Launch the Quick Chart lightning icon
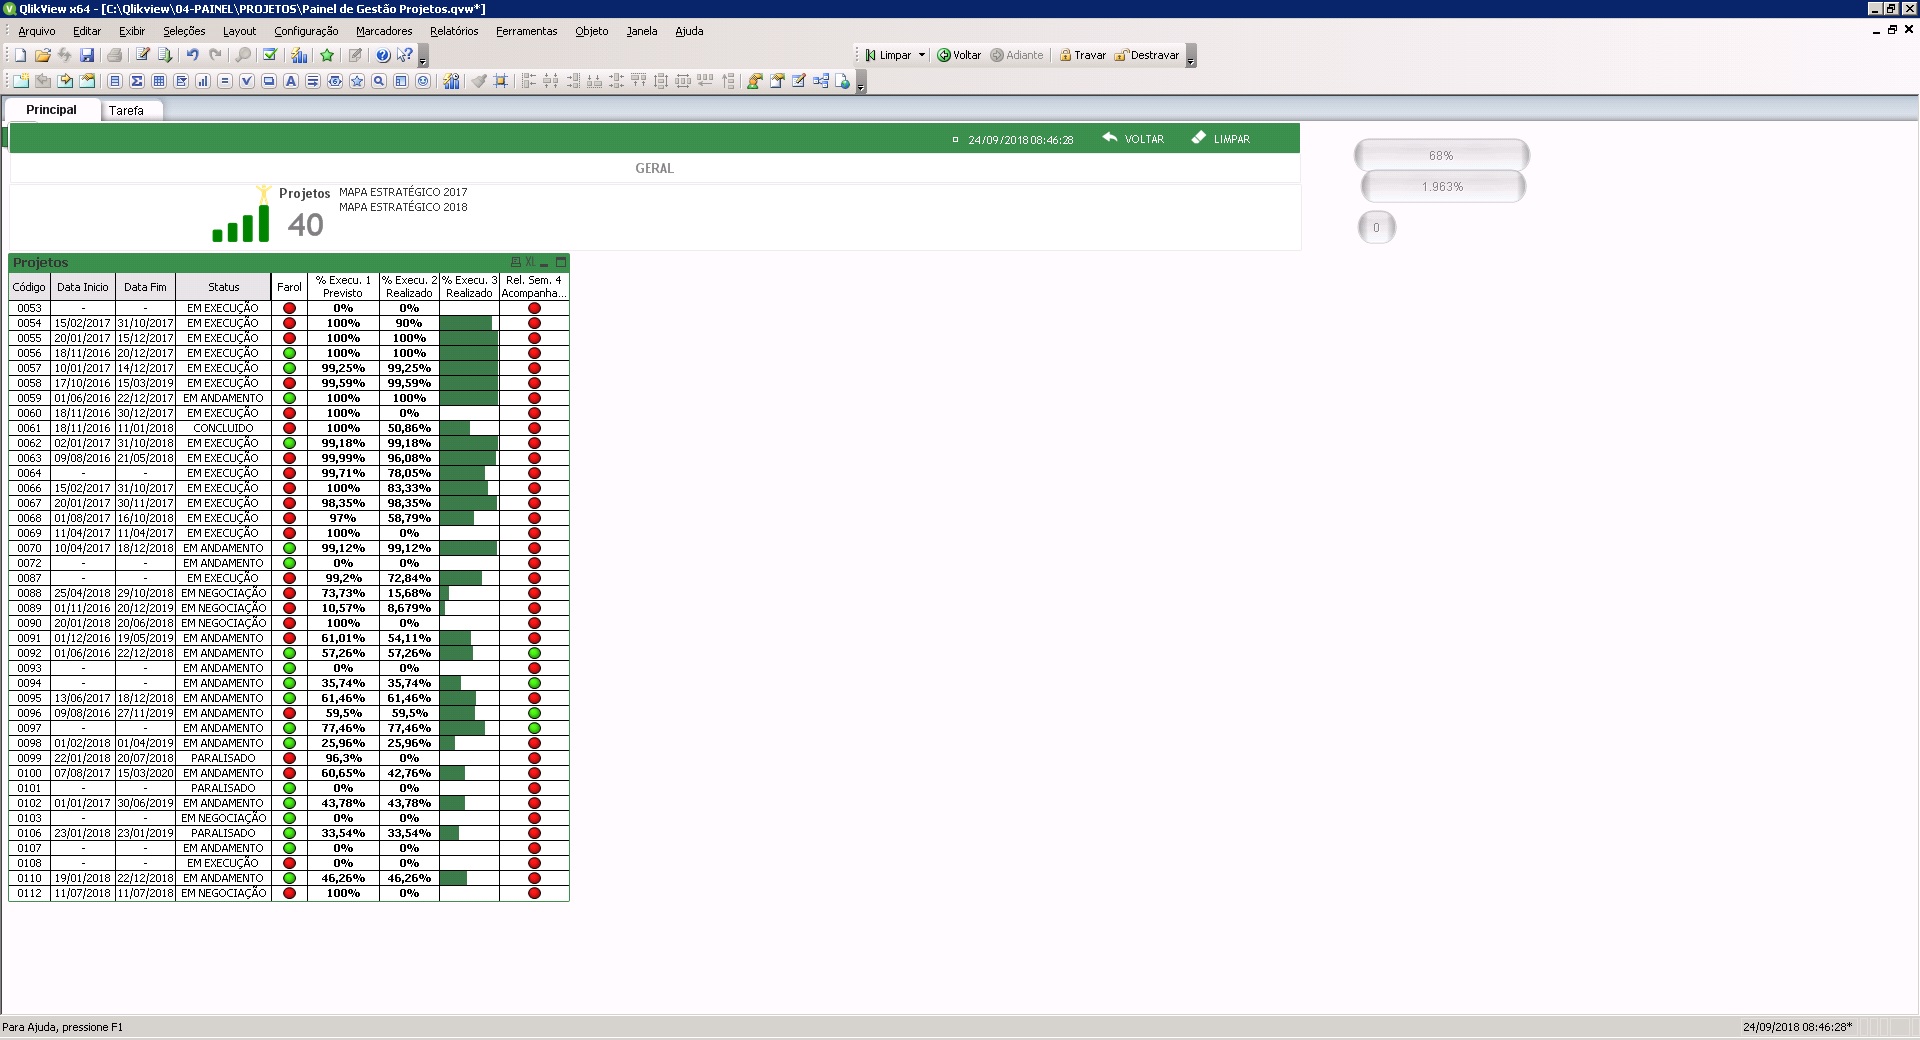Image resolution: width=1920 pixels, height=1040 pixels. coord(299,55)
